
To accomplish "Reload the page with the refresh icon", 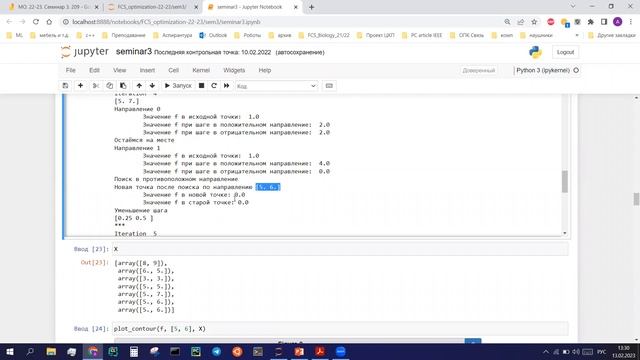I will [36, 22].
